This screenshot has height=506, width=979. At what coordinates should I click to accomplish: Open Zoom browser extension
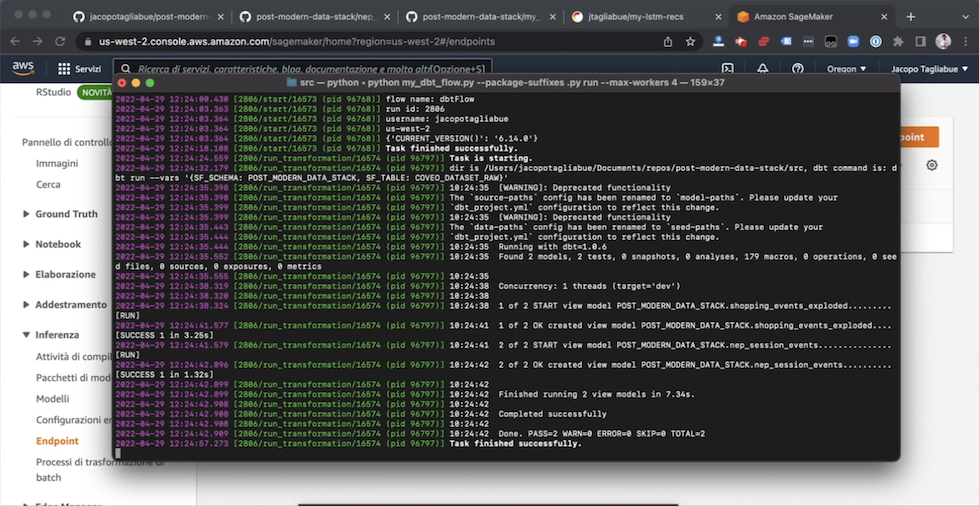(x=853, y=41)
